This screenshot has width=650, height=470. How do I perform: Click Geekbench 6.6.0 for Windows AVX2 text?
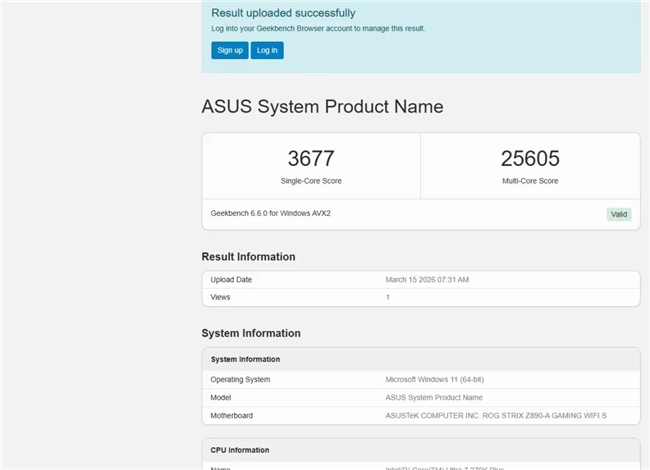(270, 214)
